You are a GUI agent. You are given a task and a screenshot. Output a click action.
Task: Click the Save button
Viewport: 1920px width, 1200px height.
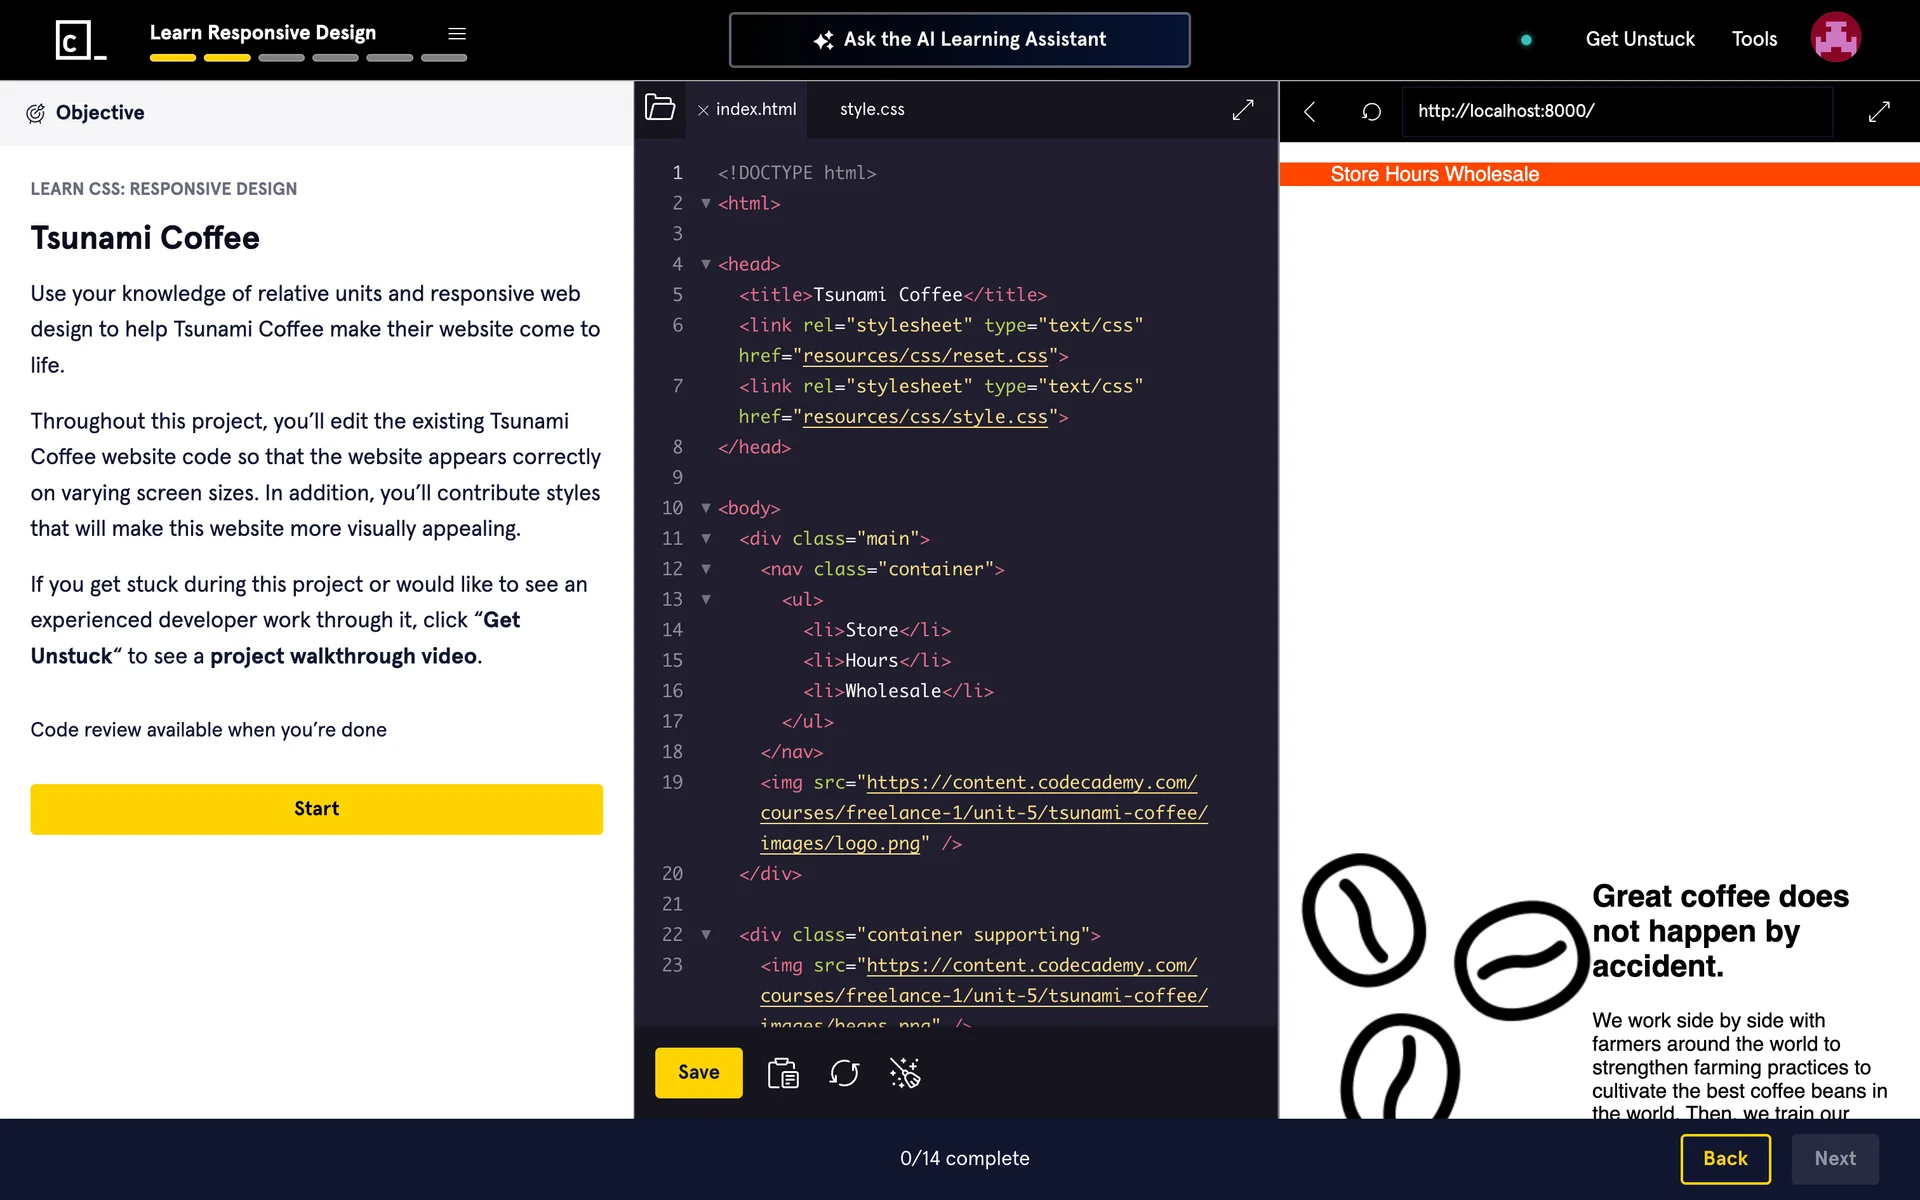coord(698,1072)
